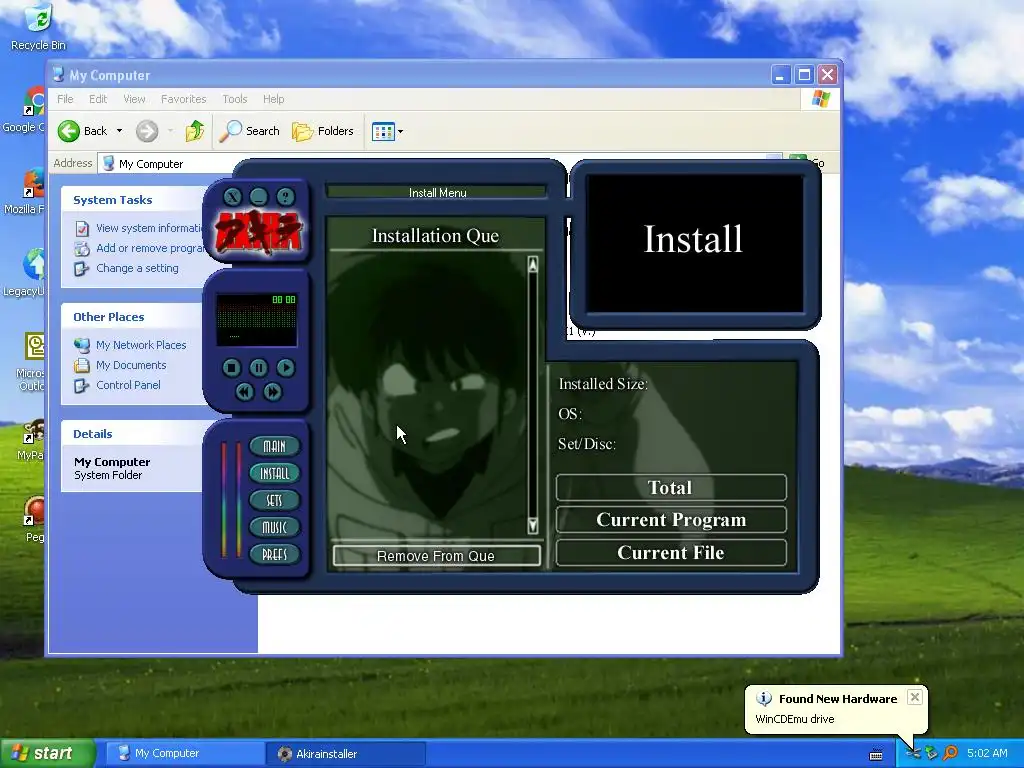Viewport: 1024px width, 768px height.
Task: Minimize the Akira installer using underscore button
Action: [259, 197]
